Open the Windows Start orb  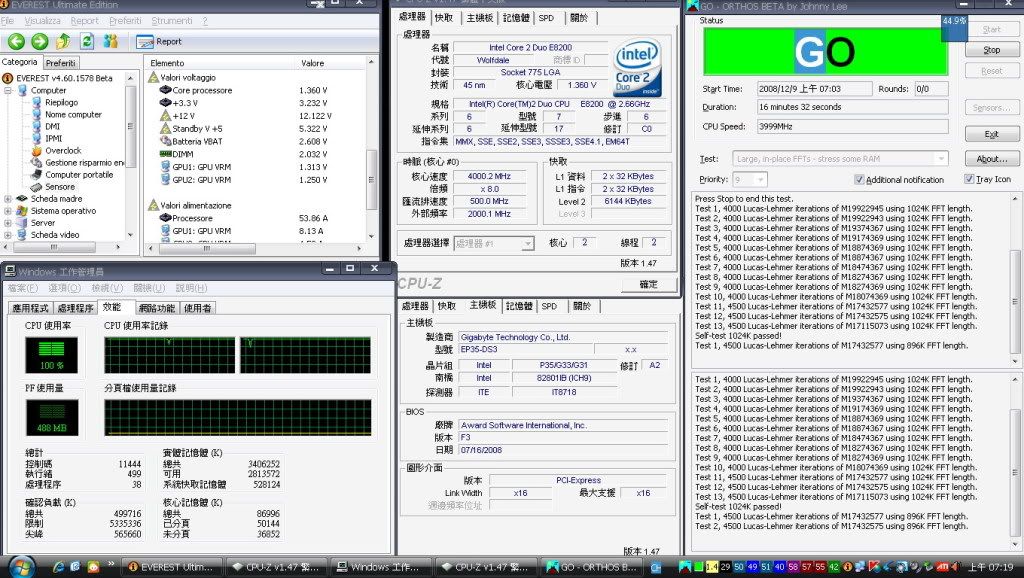click(x=21, y=566)
